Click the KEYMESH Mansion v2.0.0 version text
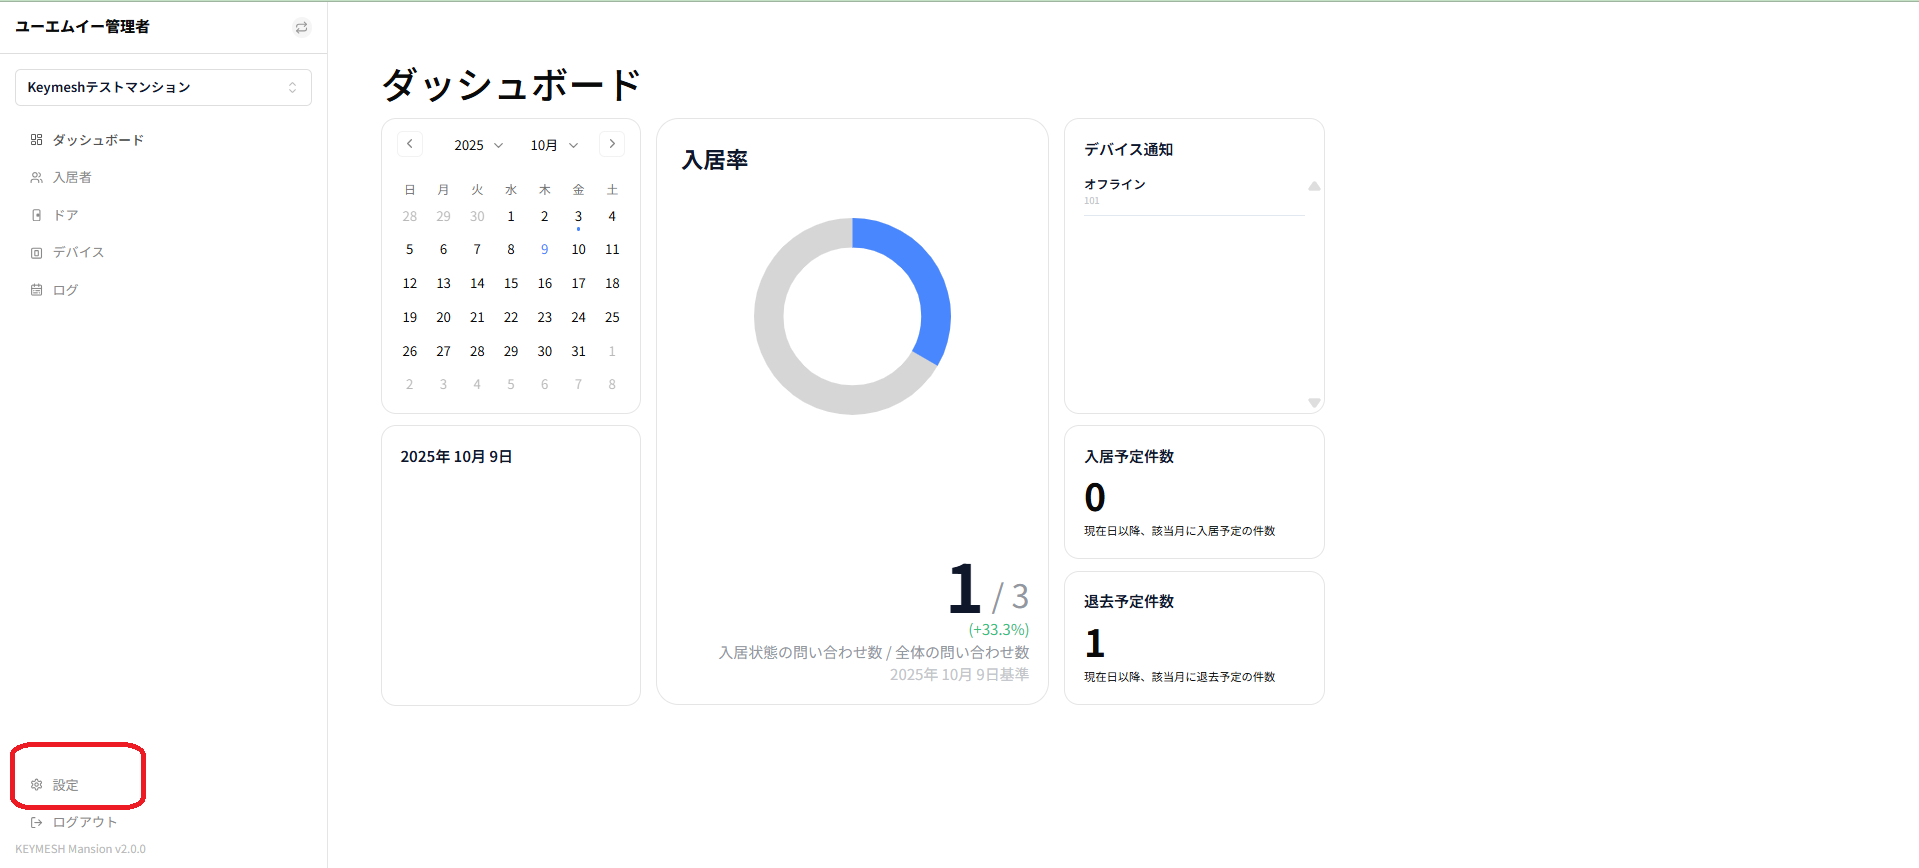Viewport: 1919px width, 868px height. [80, 849]
